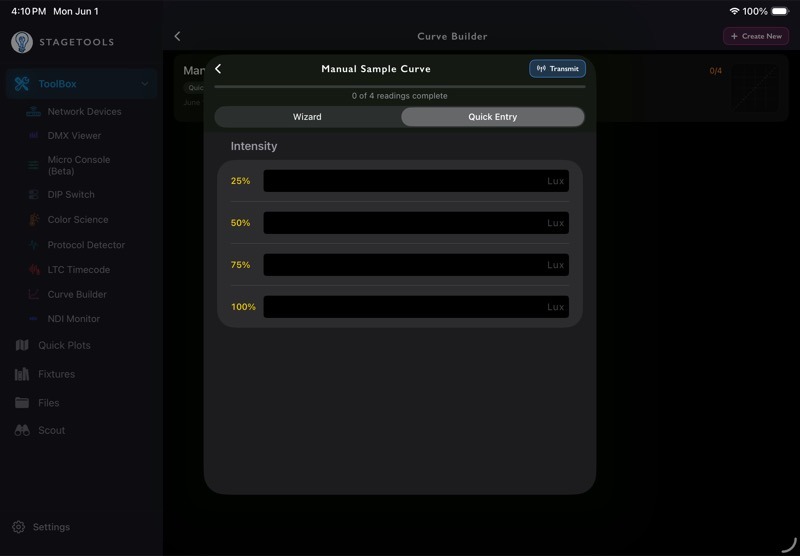
Task: Click the readings progress bar
Action: 399,87
